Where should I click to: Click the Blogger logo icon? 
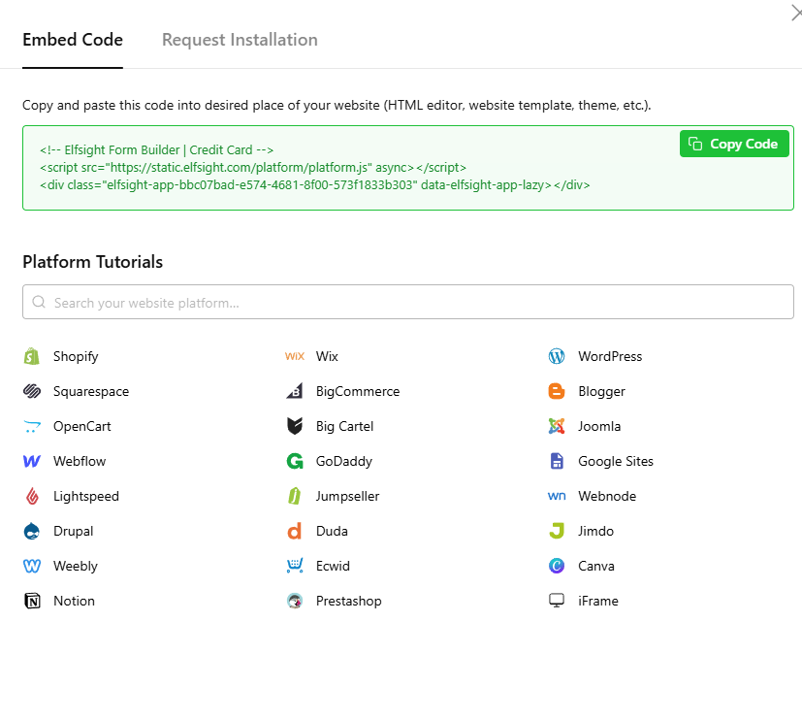pyautogui.click(x=556, y=391)
